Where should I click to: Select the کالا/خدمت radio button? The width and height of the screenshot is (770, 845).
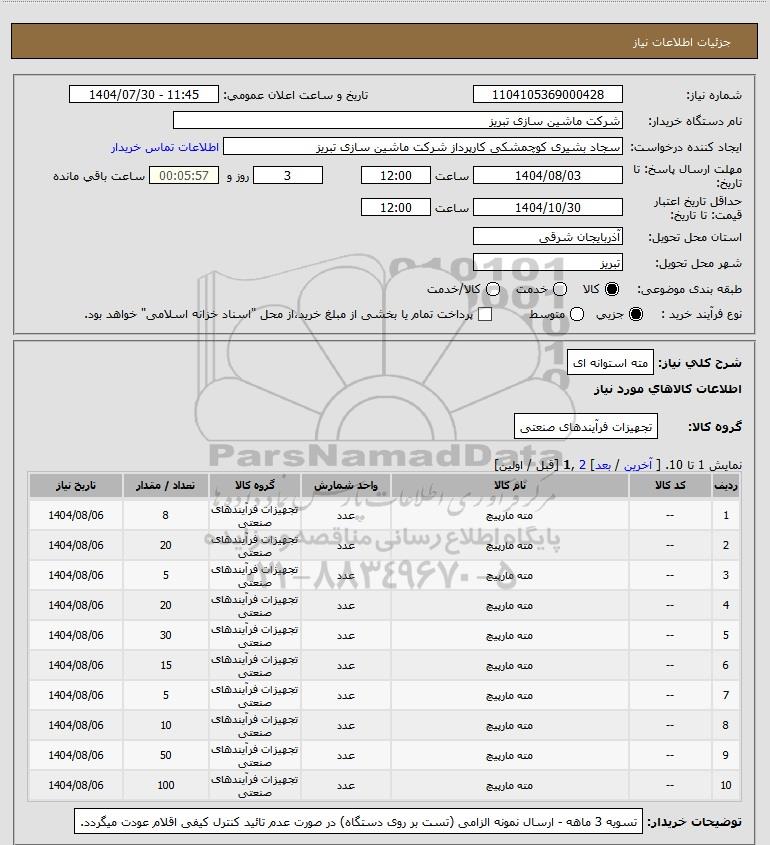click(x=492, y=289)
